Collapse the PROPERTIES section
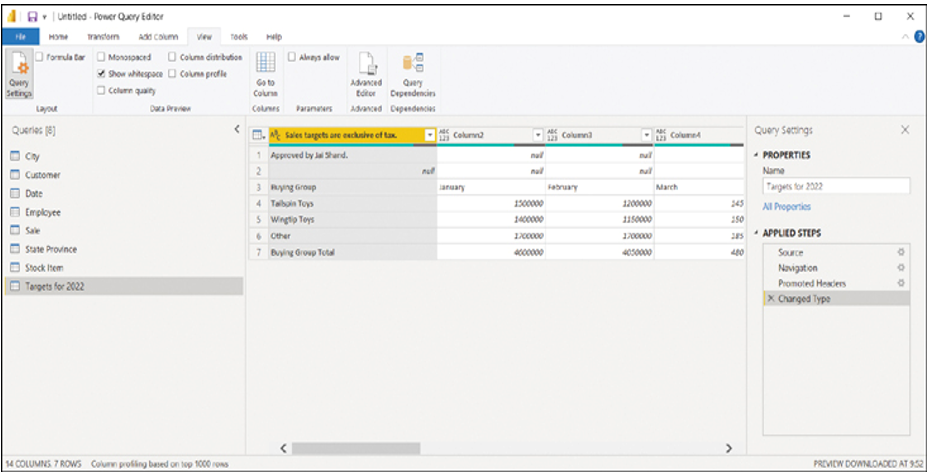Screen dimensions: 931x475 [756, 155]
